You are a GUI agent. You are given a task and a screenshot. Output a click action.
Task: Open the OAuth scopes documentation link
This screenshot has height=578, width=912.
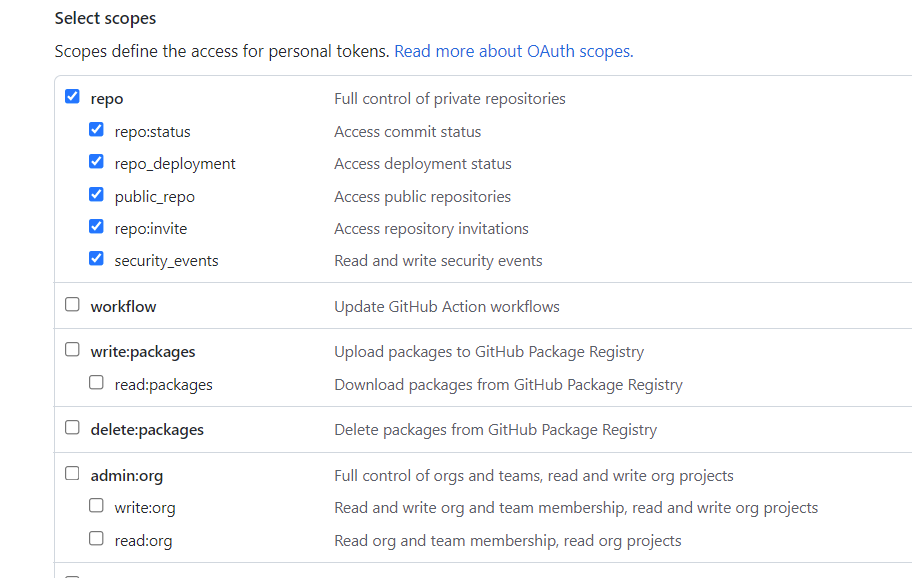click(x=513, y=50)
